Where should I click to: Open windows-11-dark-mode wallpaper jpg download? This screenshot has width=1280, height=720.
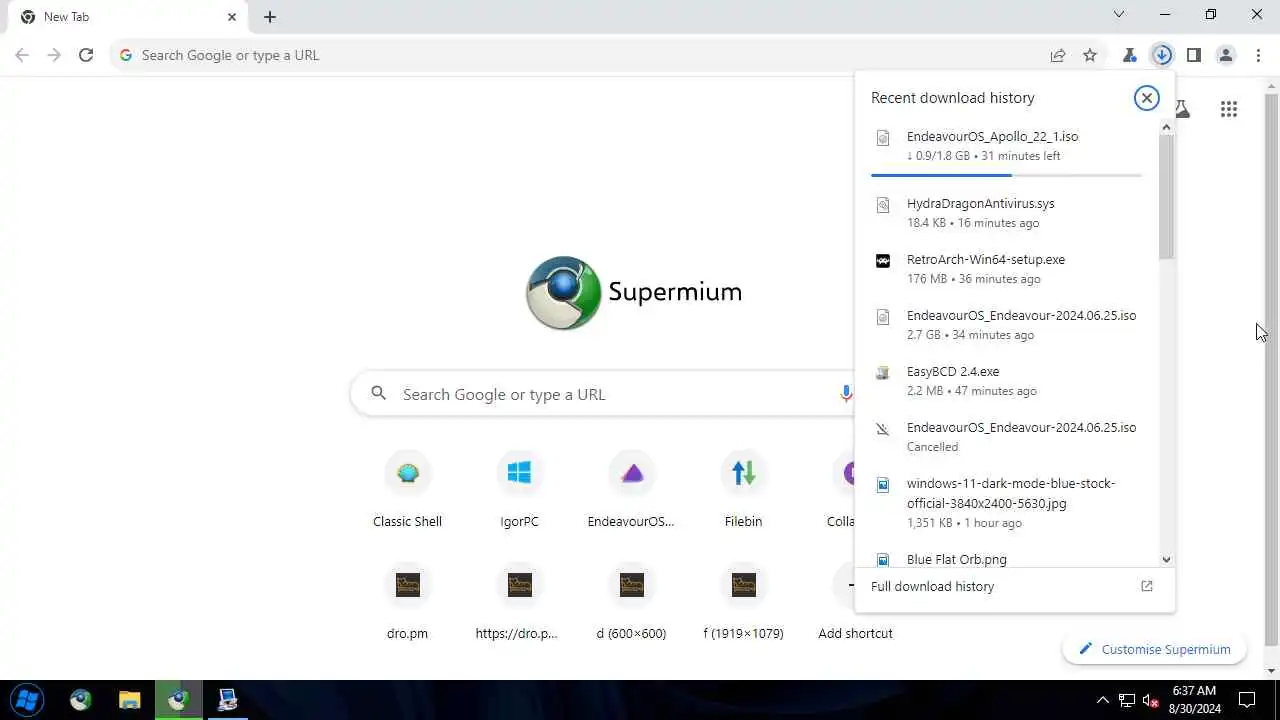tap(1007, 502)
